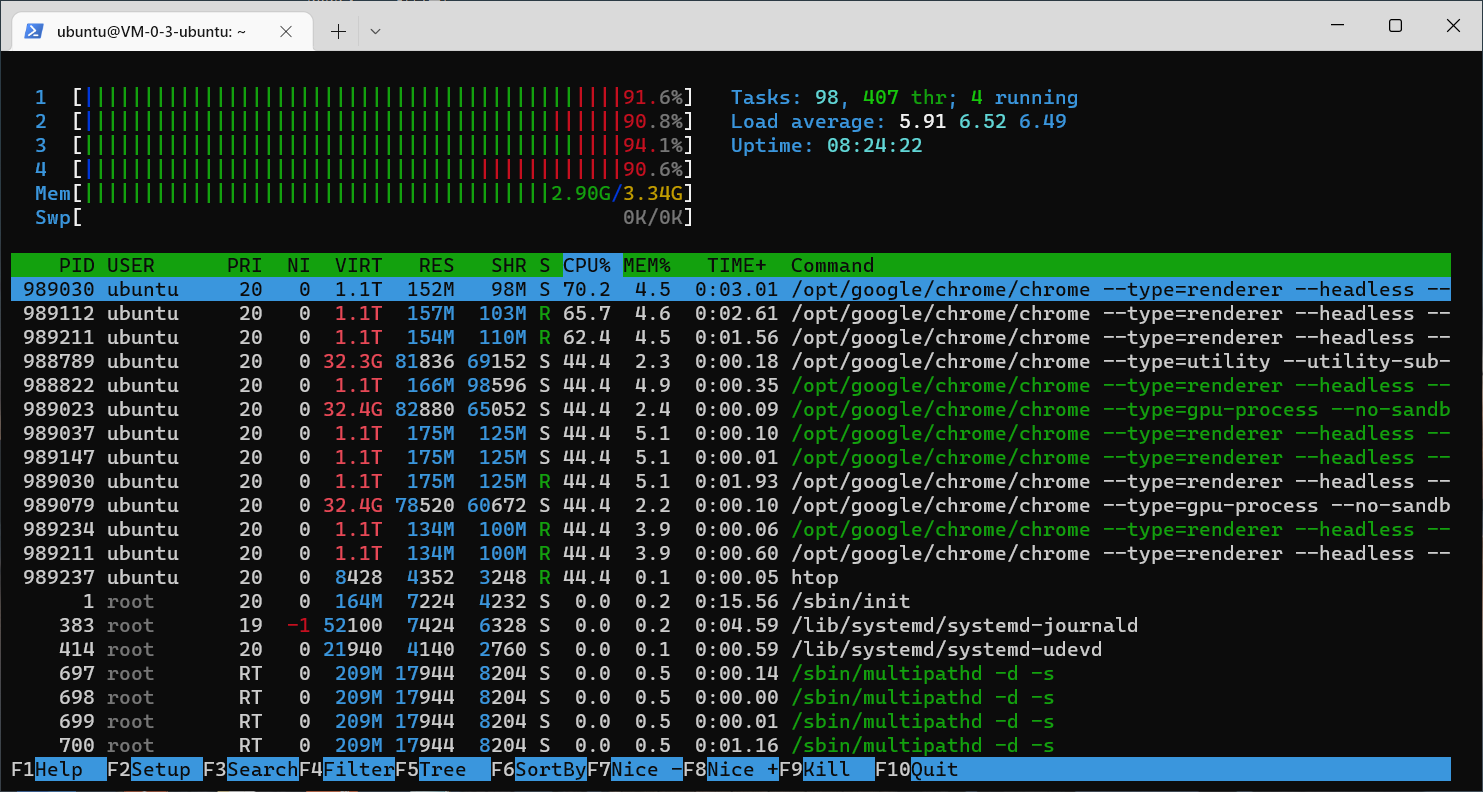Click Kill in the htop function bar
The height and width of the screenshot is (792, 1483).
[x=827, y=769]
